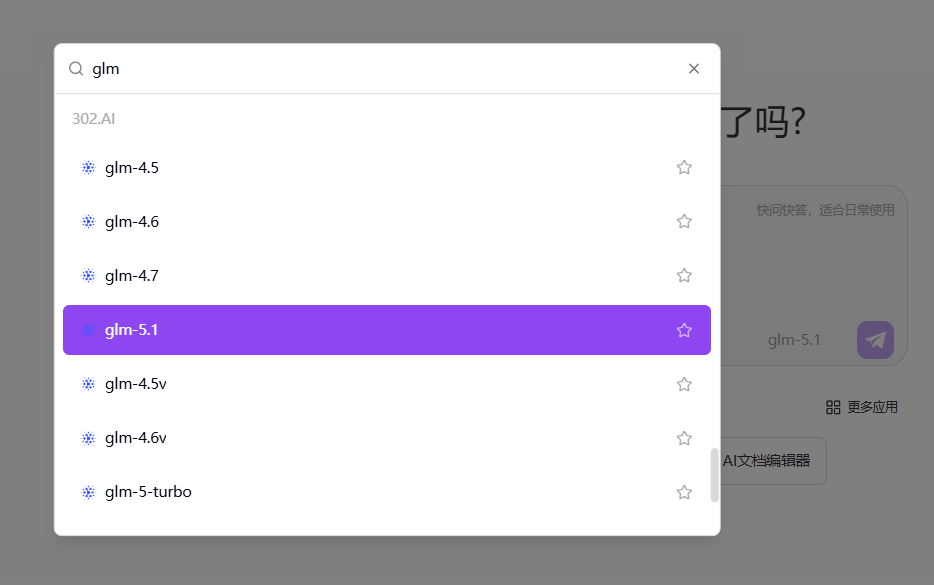The width and height of the screenshot is (934, 585).
Task: Click the search field containing "glm"
Action: 380,69
